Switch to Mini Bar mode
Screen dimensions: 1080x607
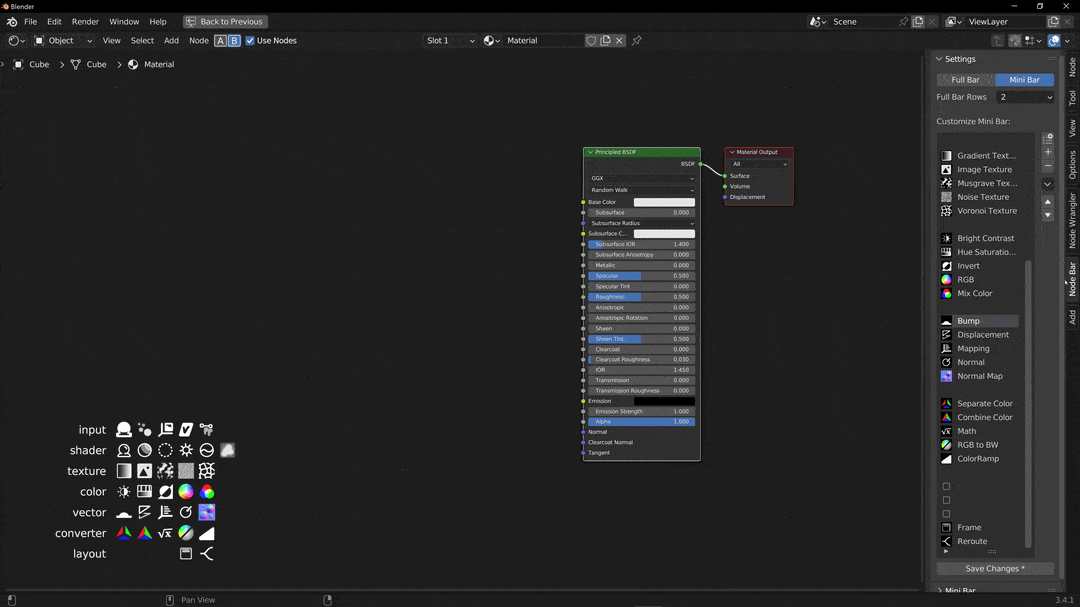[1024, 80]
